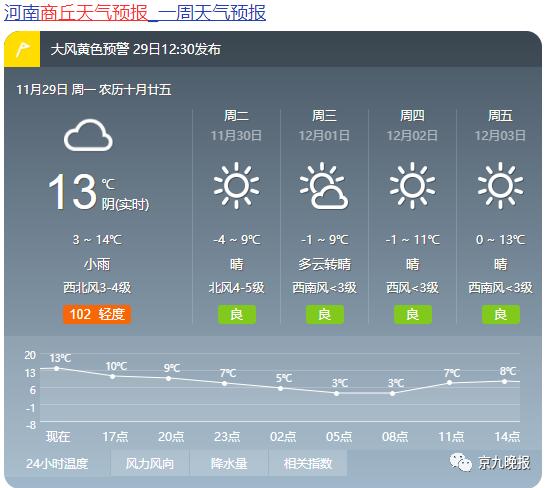Click the green 良 badge under 周二
Image resolution: width=548 pixels, height=488 pixels.
coord(237,314)
